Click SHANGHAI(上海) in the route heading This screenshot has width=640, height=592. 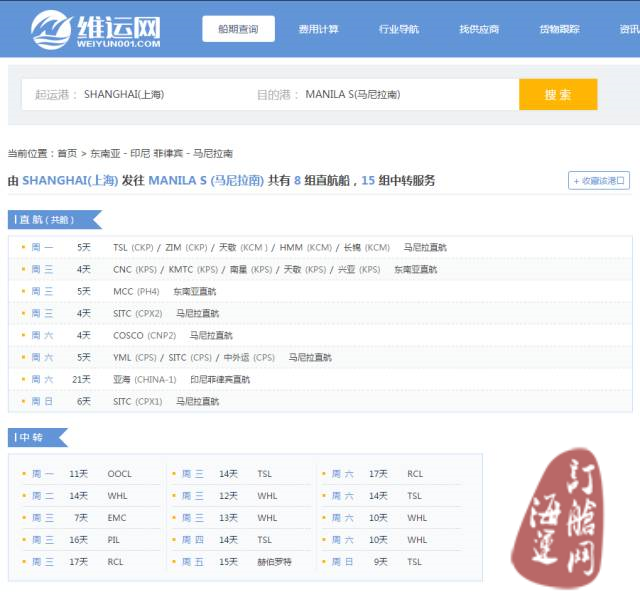[x=70, y=180]
